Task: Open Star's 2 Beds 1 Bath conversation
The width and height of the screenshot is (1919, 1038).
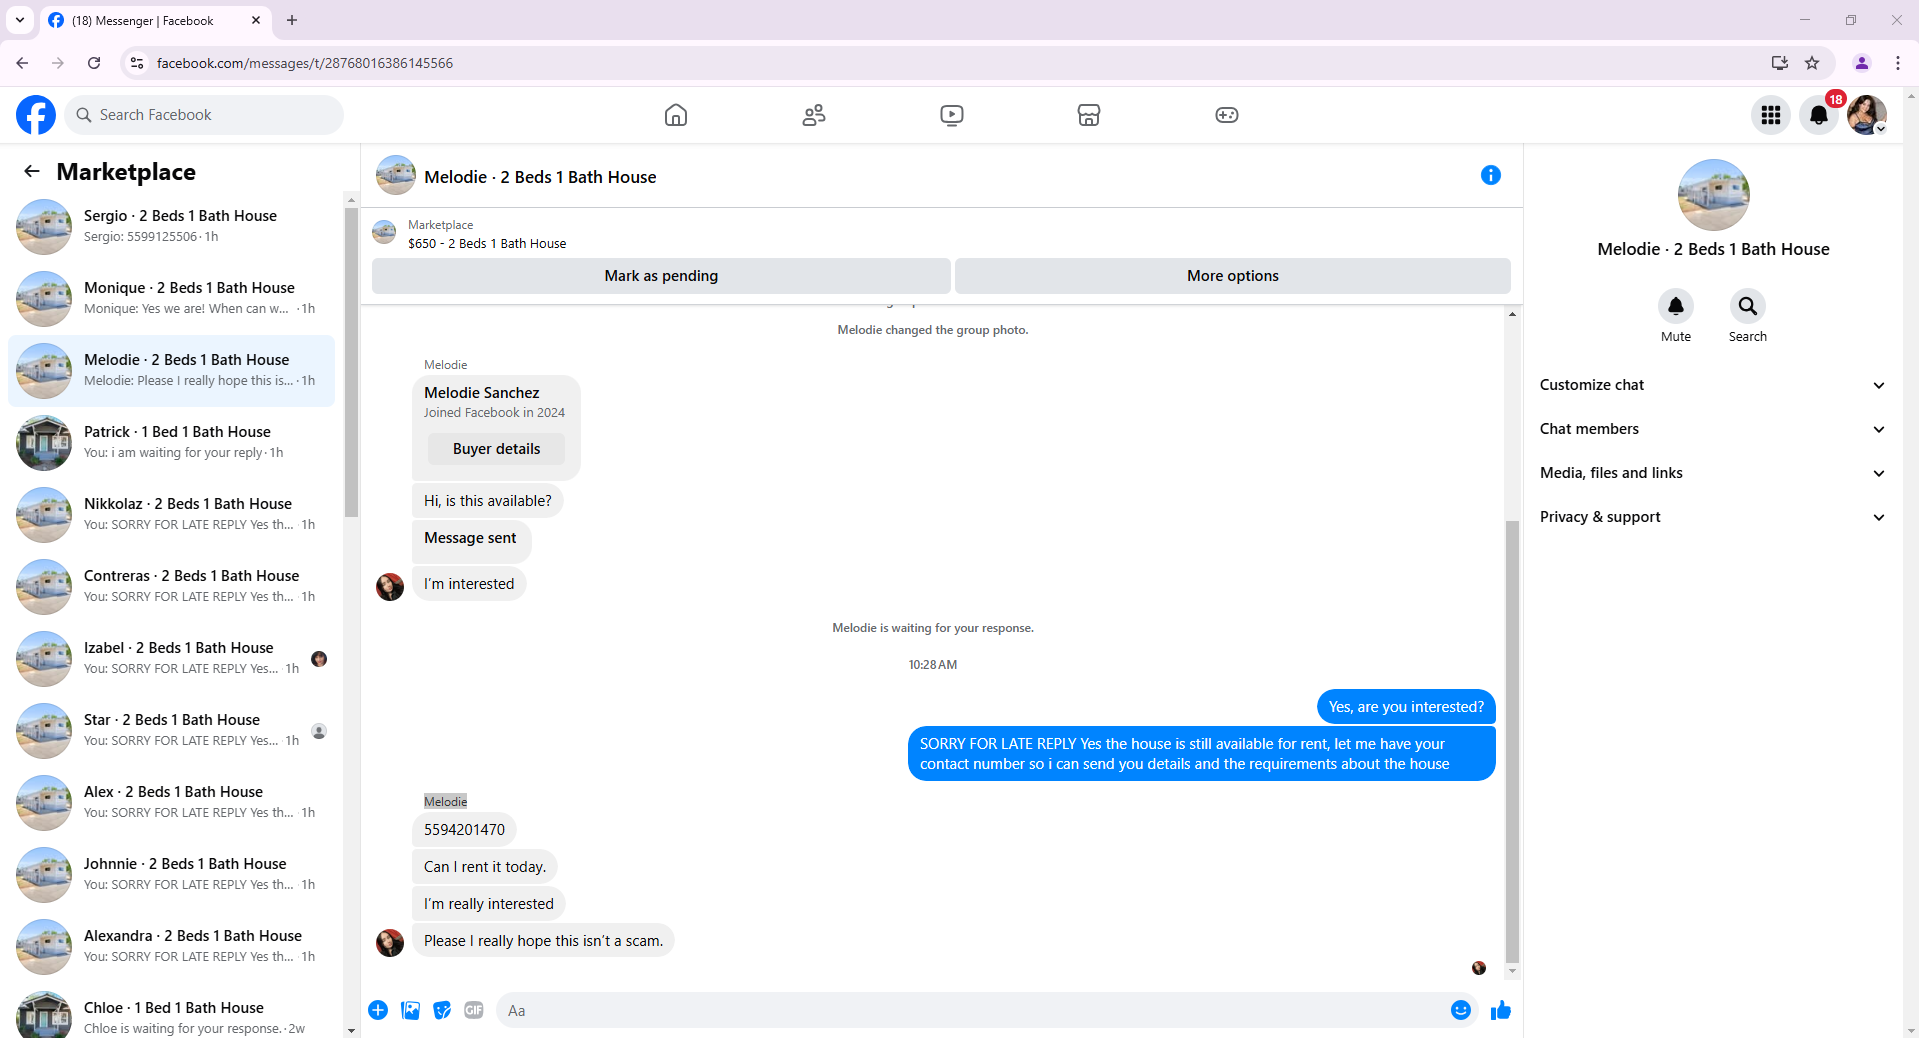Action: coord(171,731)
